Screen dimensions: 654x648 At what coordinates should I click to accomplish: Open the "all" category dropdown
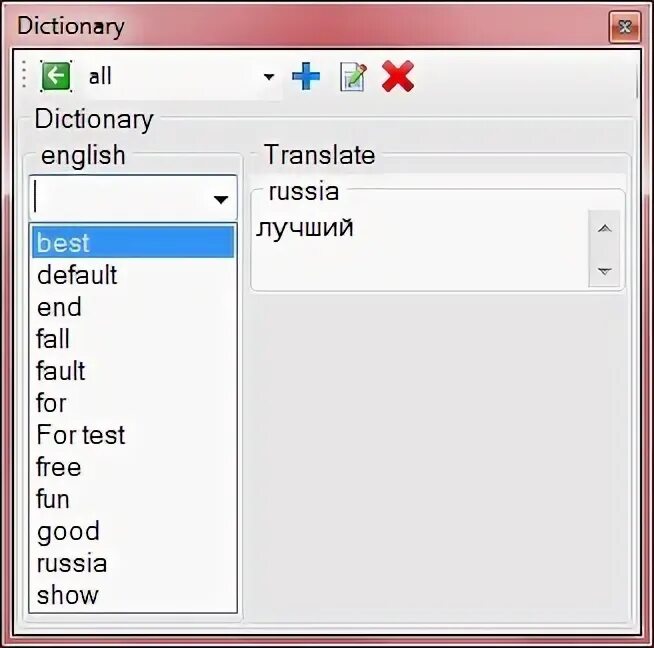(269, 77)
